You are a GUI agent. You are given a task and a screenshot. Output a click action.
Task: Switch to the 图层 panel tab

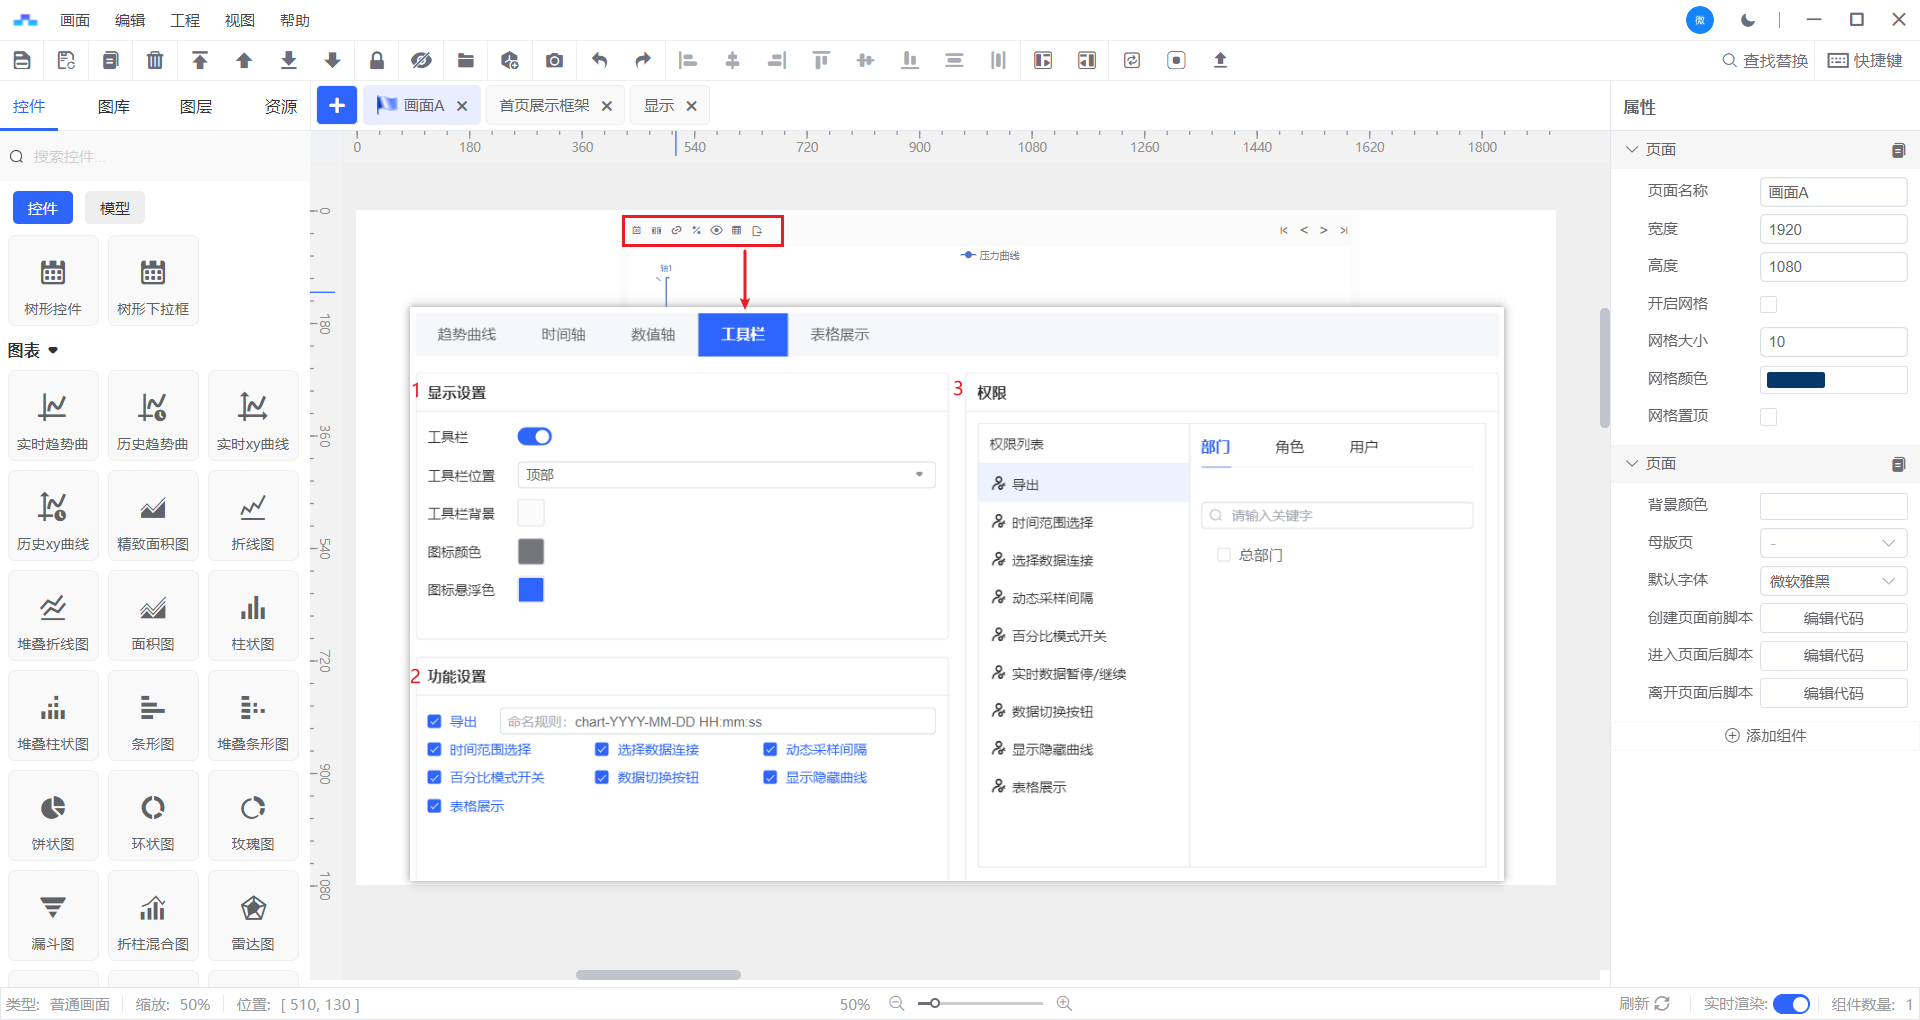196,107
